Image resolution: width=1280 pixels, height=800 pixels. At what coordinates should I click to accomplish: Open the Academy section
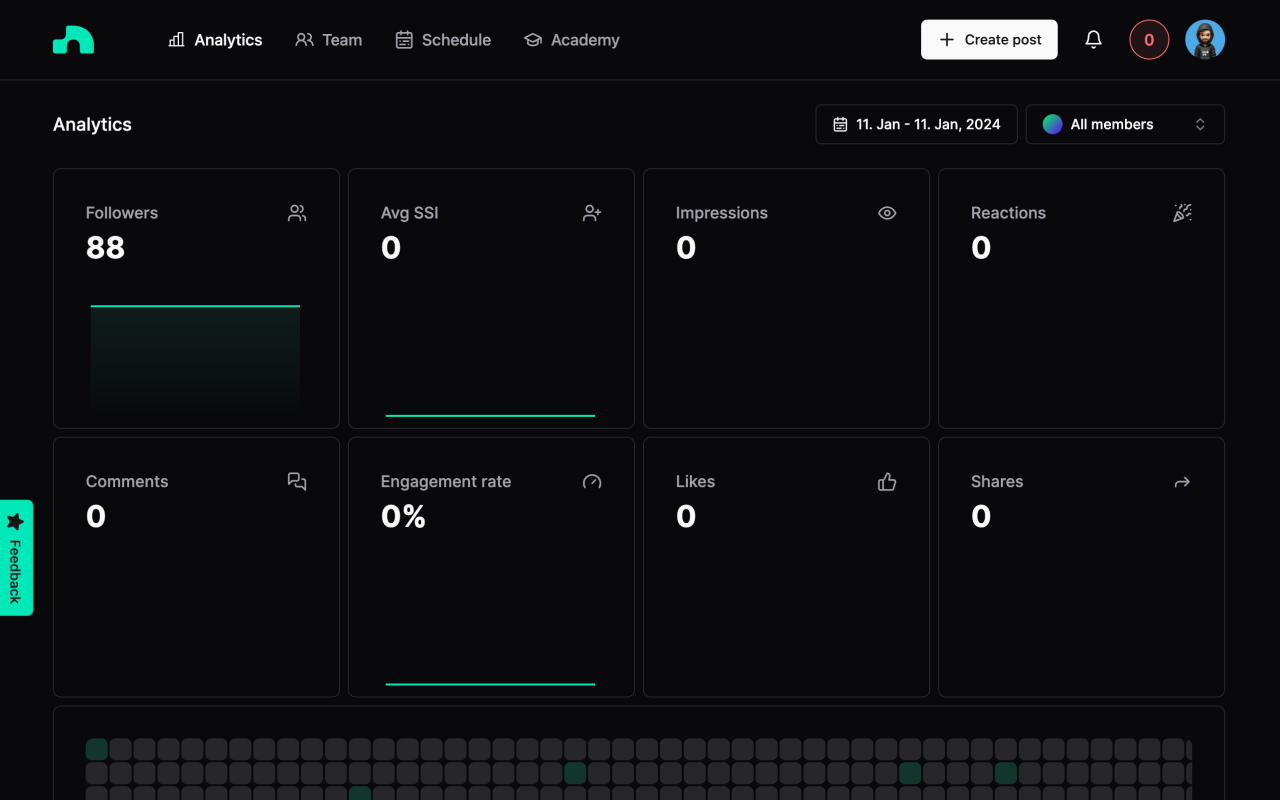tap(571, 40)
